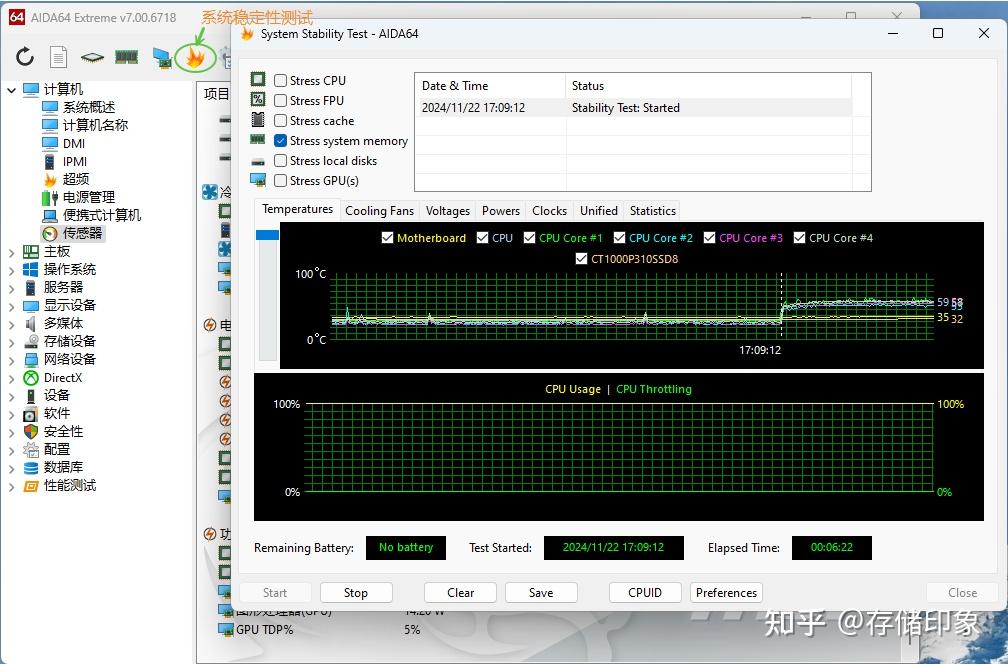Expand the 显示设备 tree node
Screen dimensions: 1008x664
12,306
